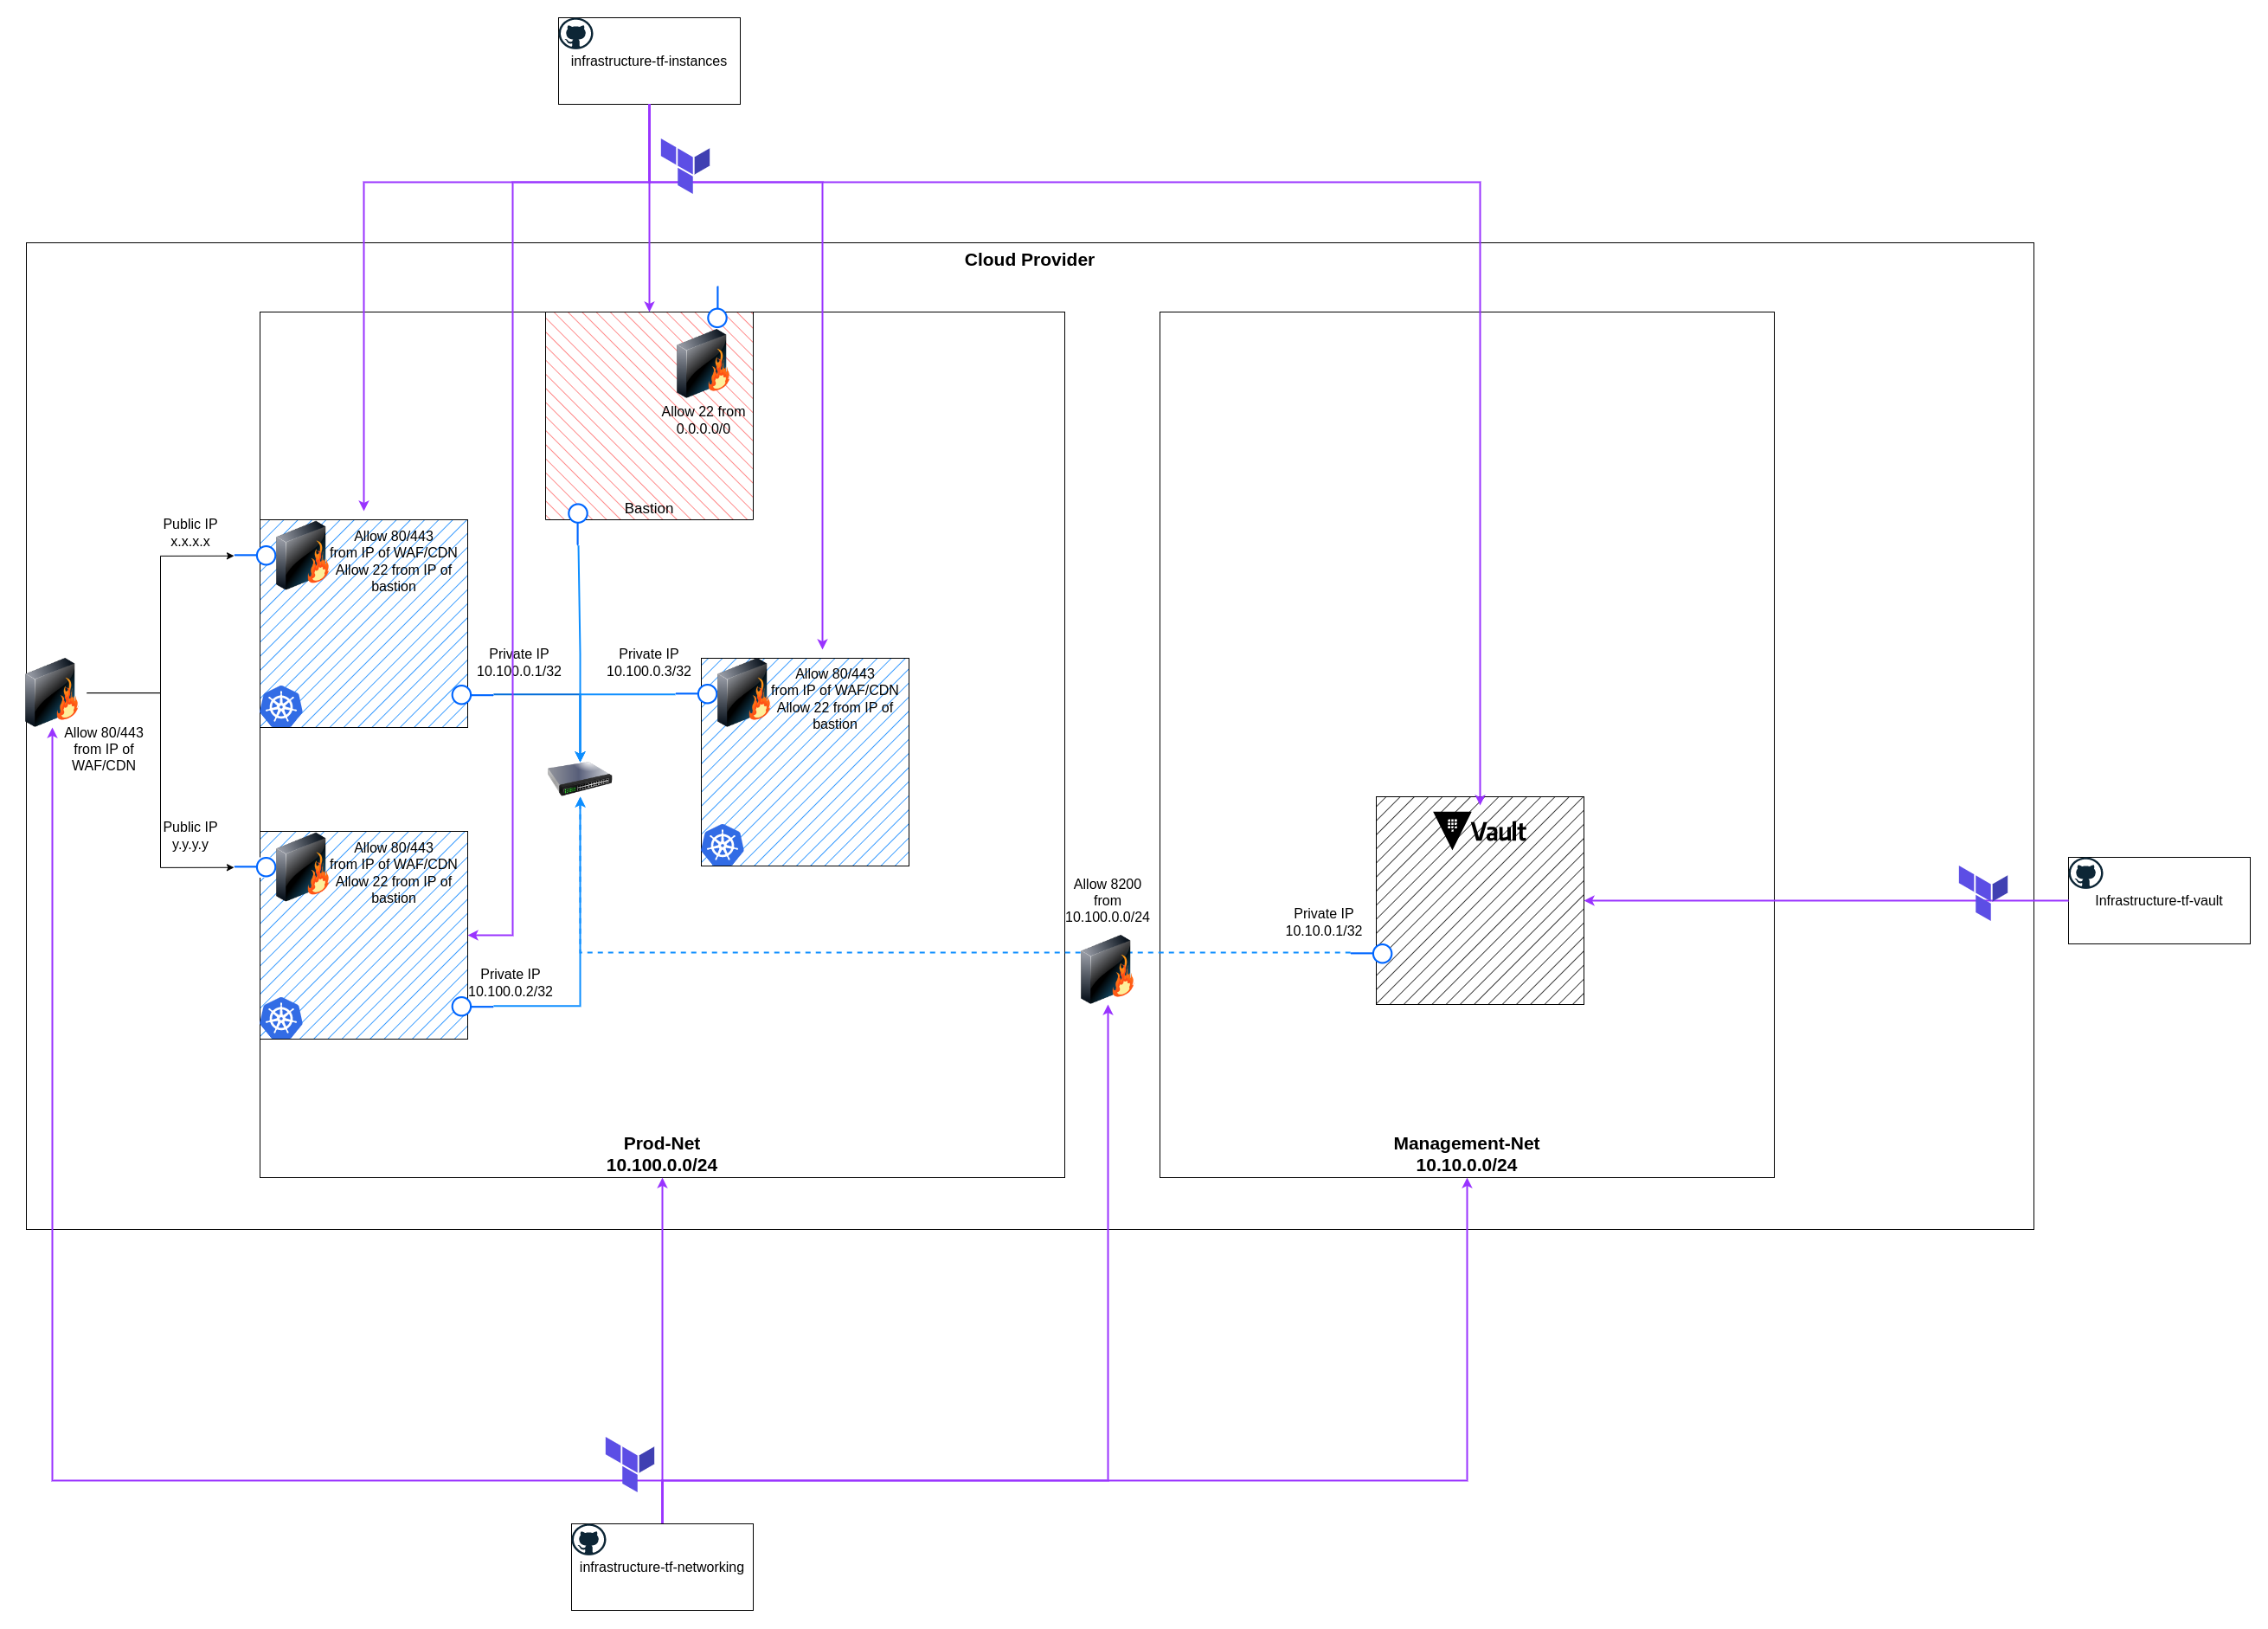Click the GitHub icon on Infrastructure-tf-vault box
2268x1629 pixels.
click(x=2086, y=874)
